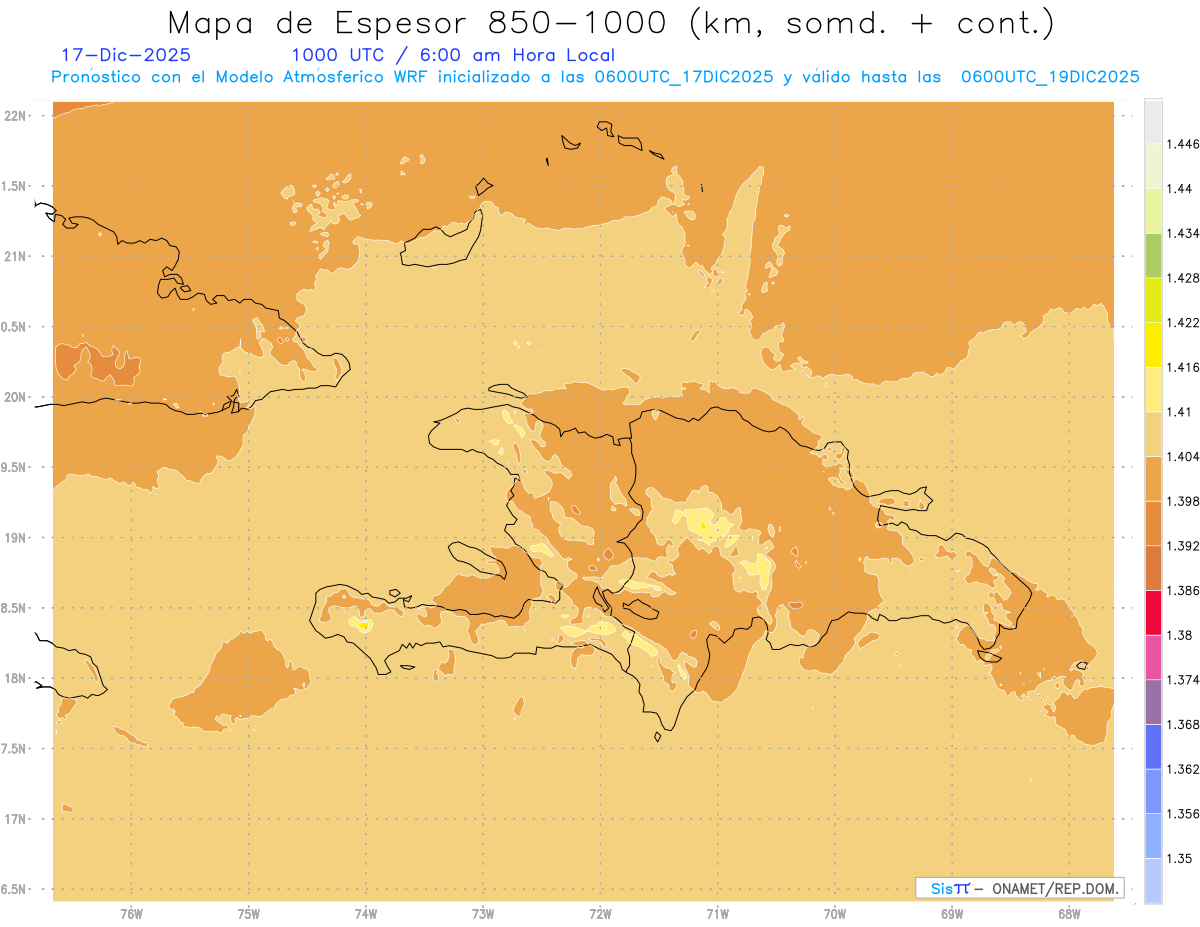Select the purple swatch between 1.368 and 1.374

point(1153,701)
